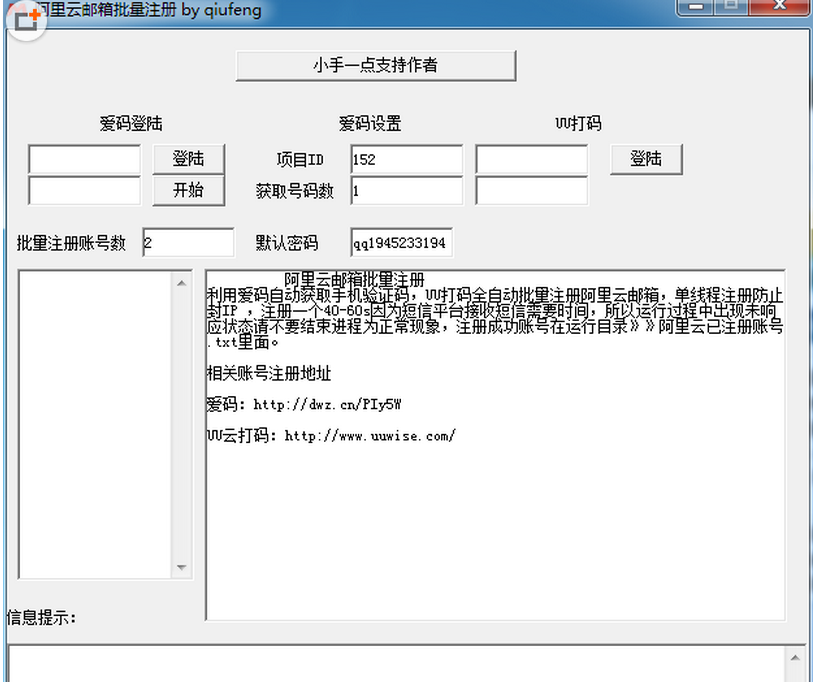Click the heading 阿里云邮箱批量注册 in description
This screenshot has height=682, width=816.
(x=354, y=280)
